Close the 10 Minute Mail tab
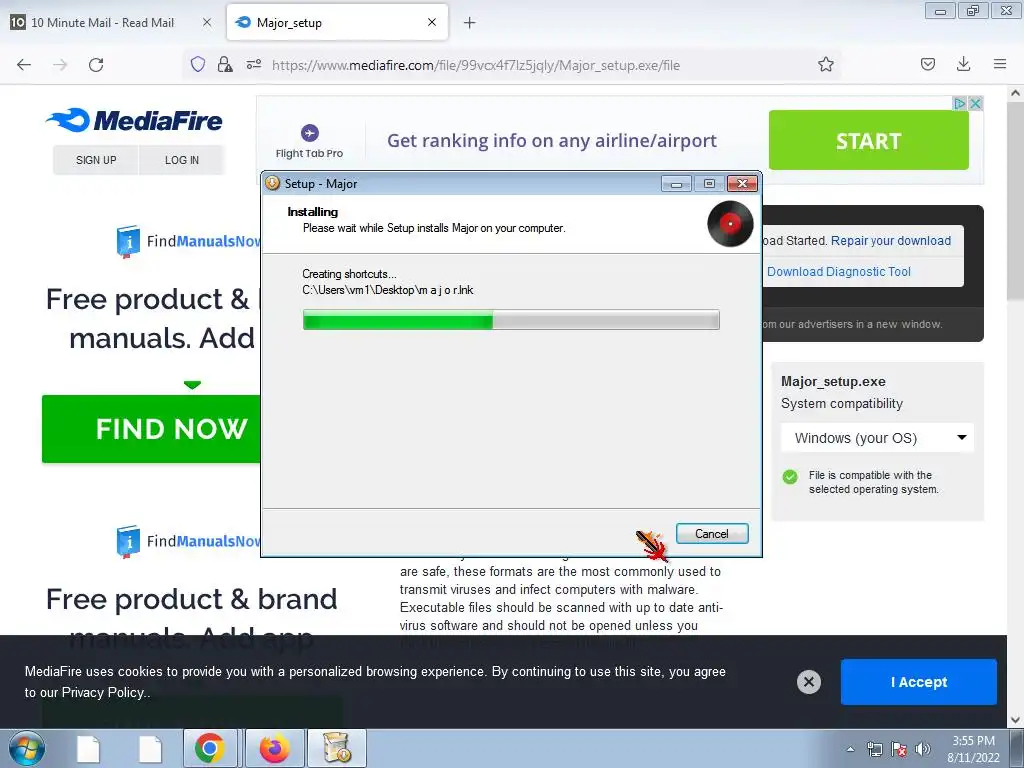 pyautogui.click(x=206, y=22)
